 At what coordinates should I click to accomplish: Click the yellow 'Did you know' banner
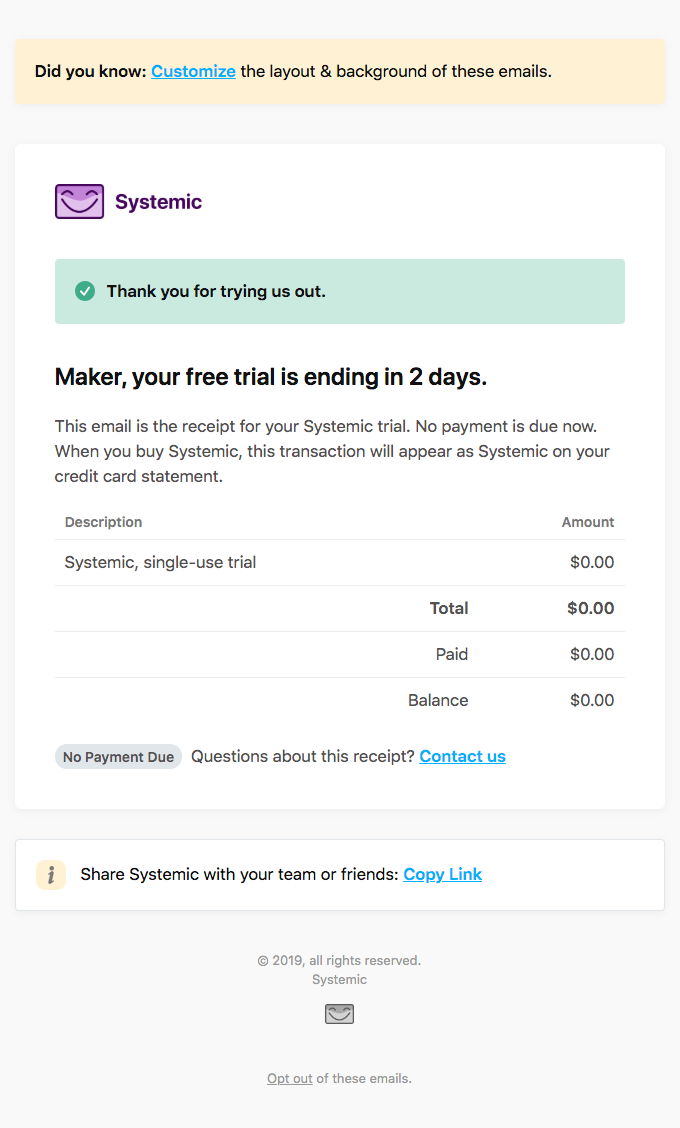tap(340, 71)
